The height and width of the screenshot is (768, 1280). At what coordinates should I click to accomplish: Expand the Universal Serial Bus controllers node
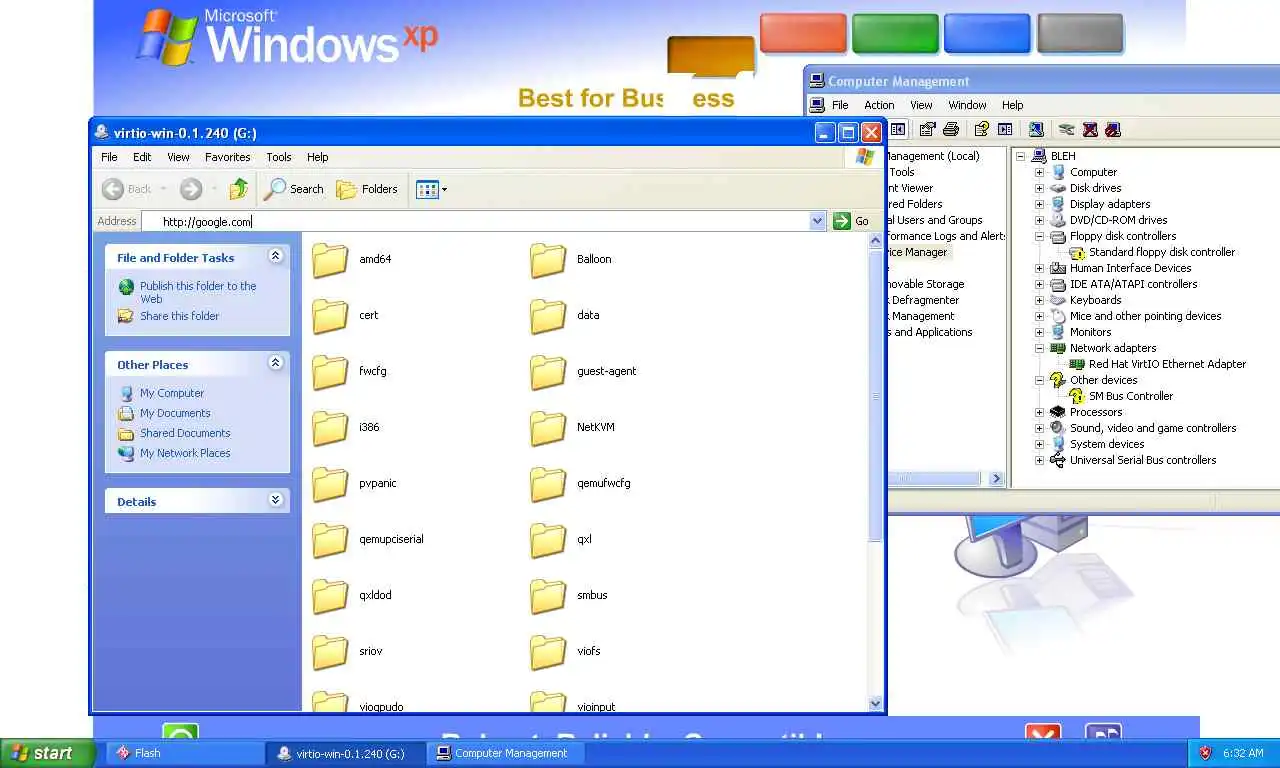click(1039, 460)
